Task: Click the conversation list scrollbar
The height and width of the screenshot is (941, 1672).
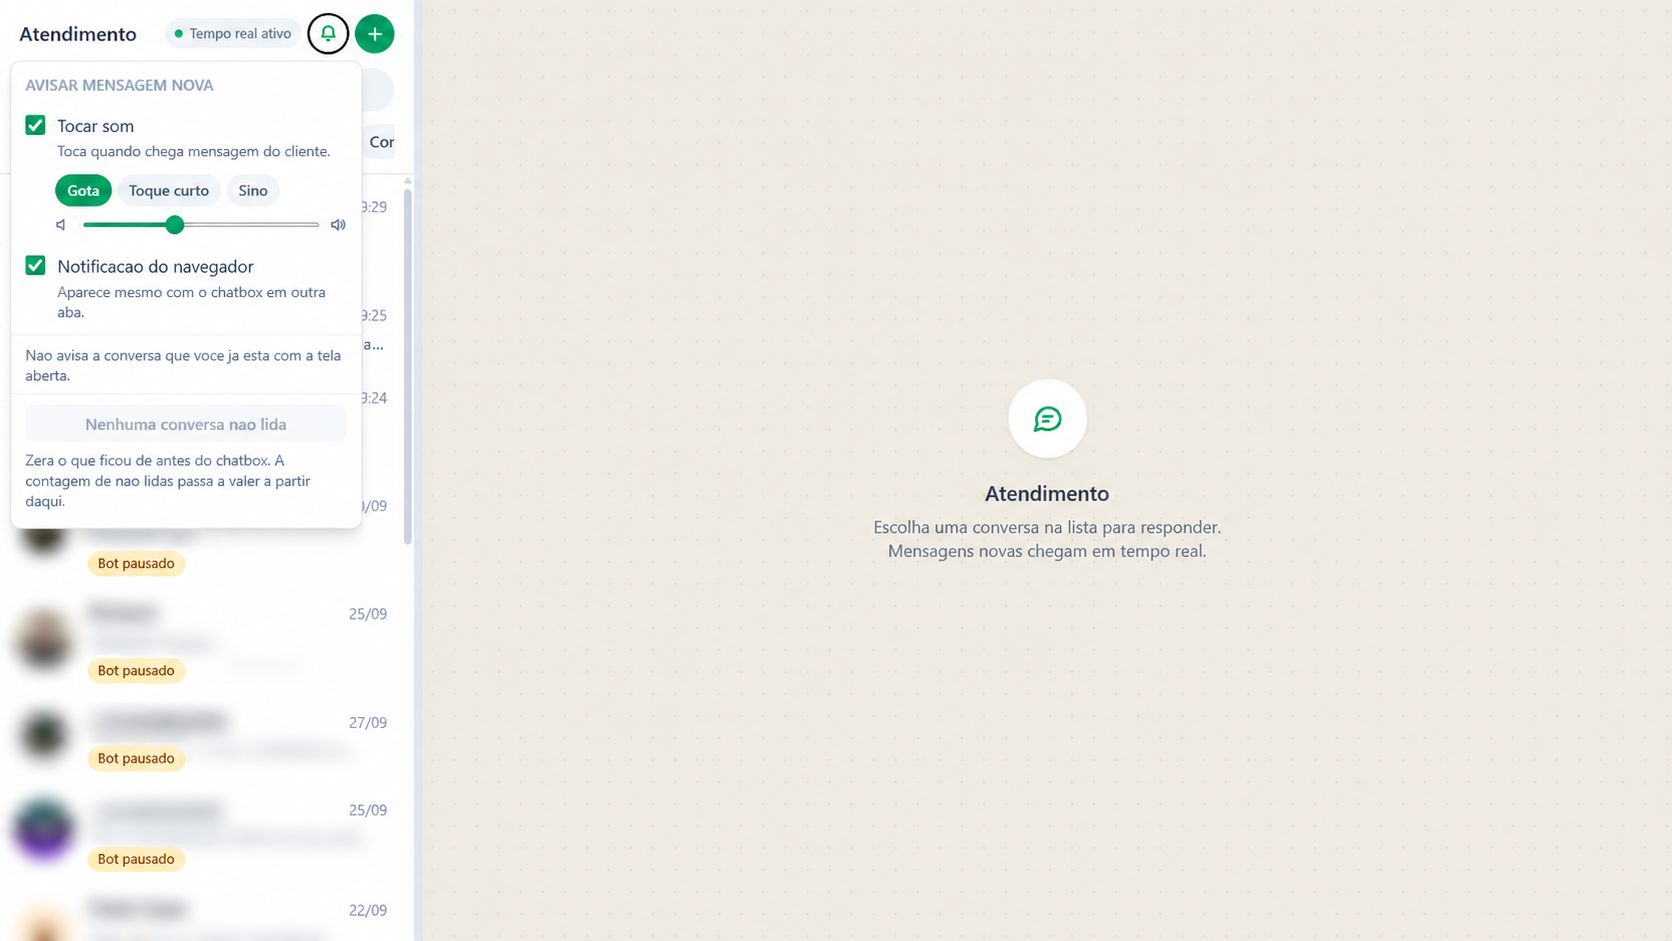Action: 408,365
